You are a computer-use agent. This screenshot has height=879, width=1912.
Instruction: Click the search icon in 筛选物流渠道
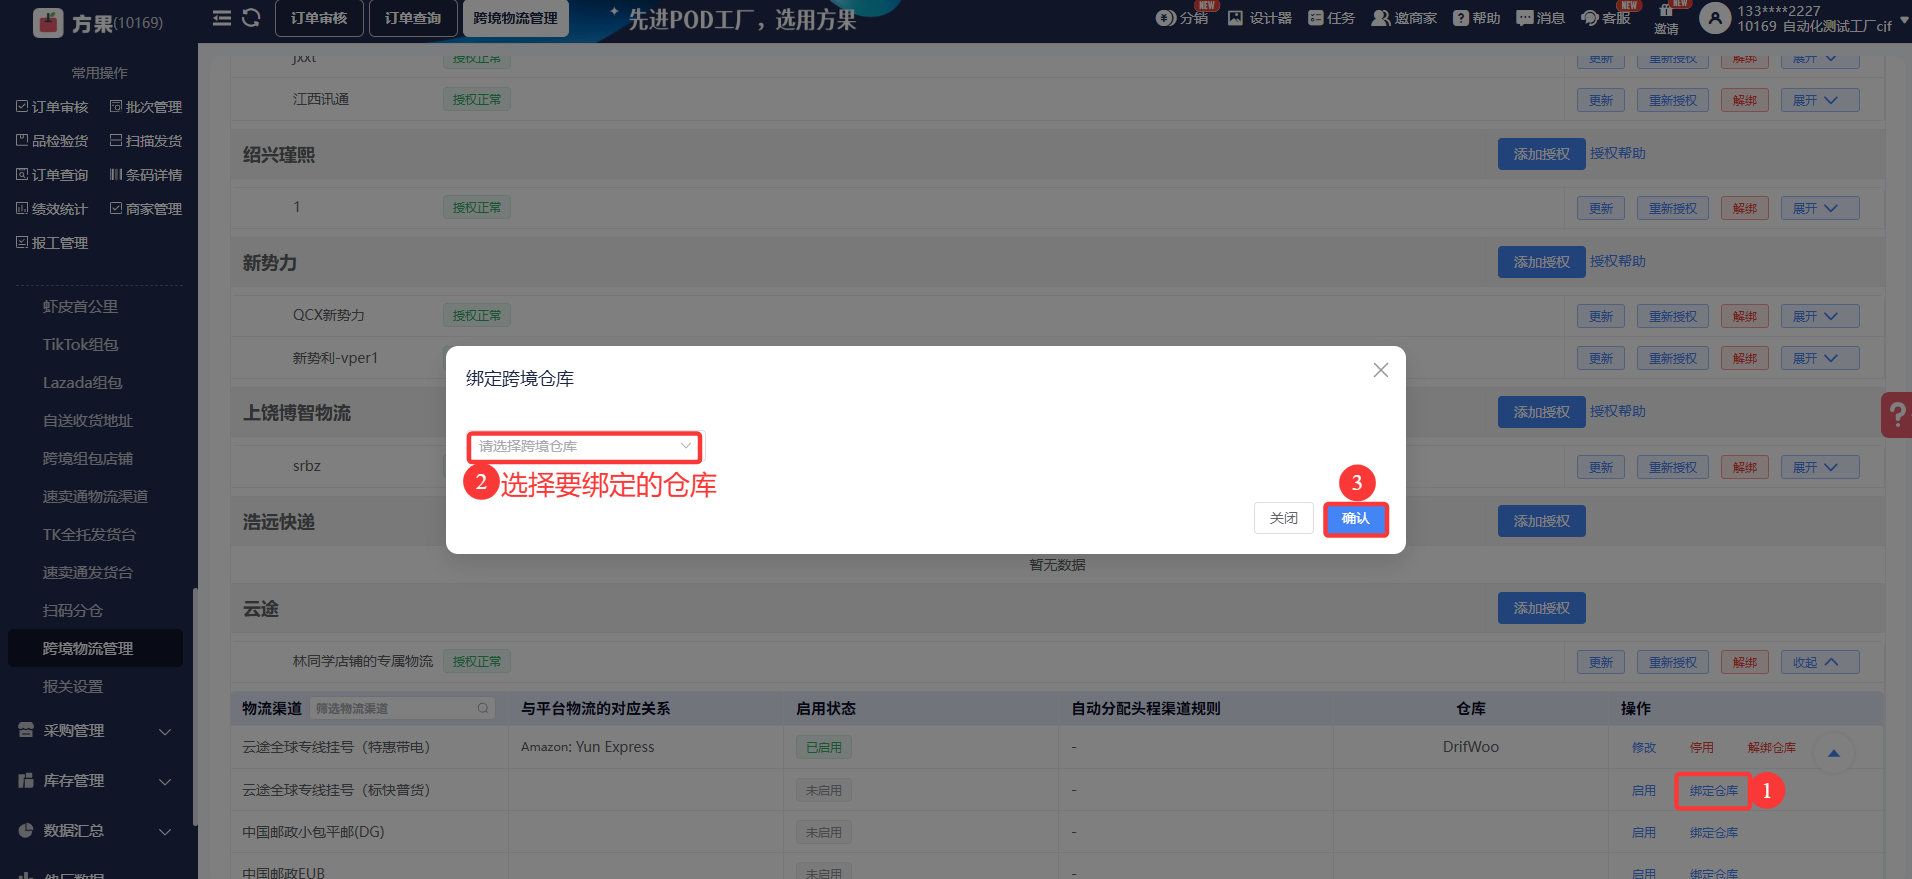483,708
